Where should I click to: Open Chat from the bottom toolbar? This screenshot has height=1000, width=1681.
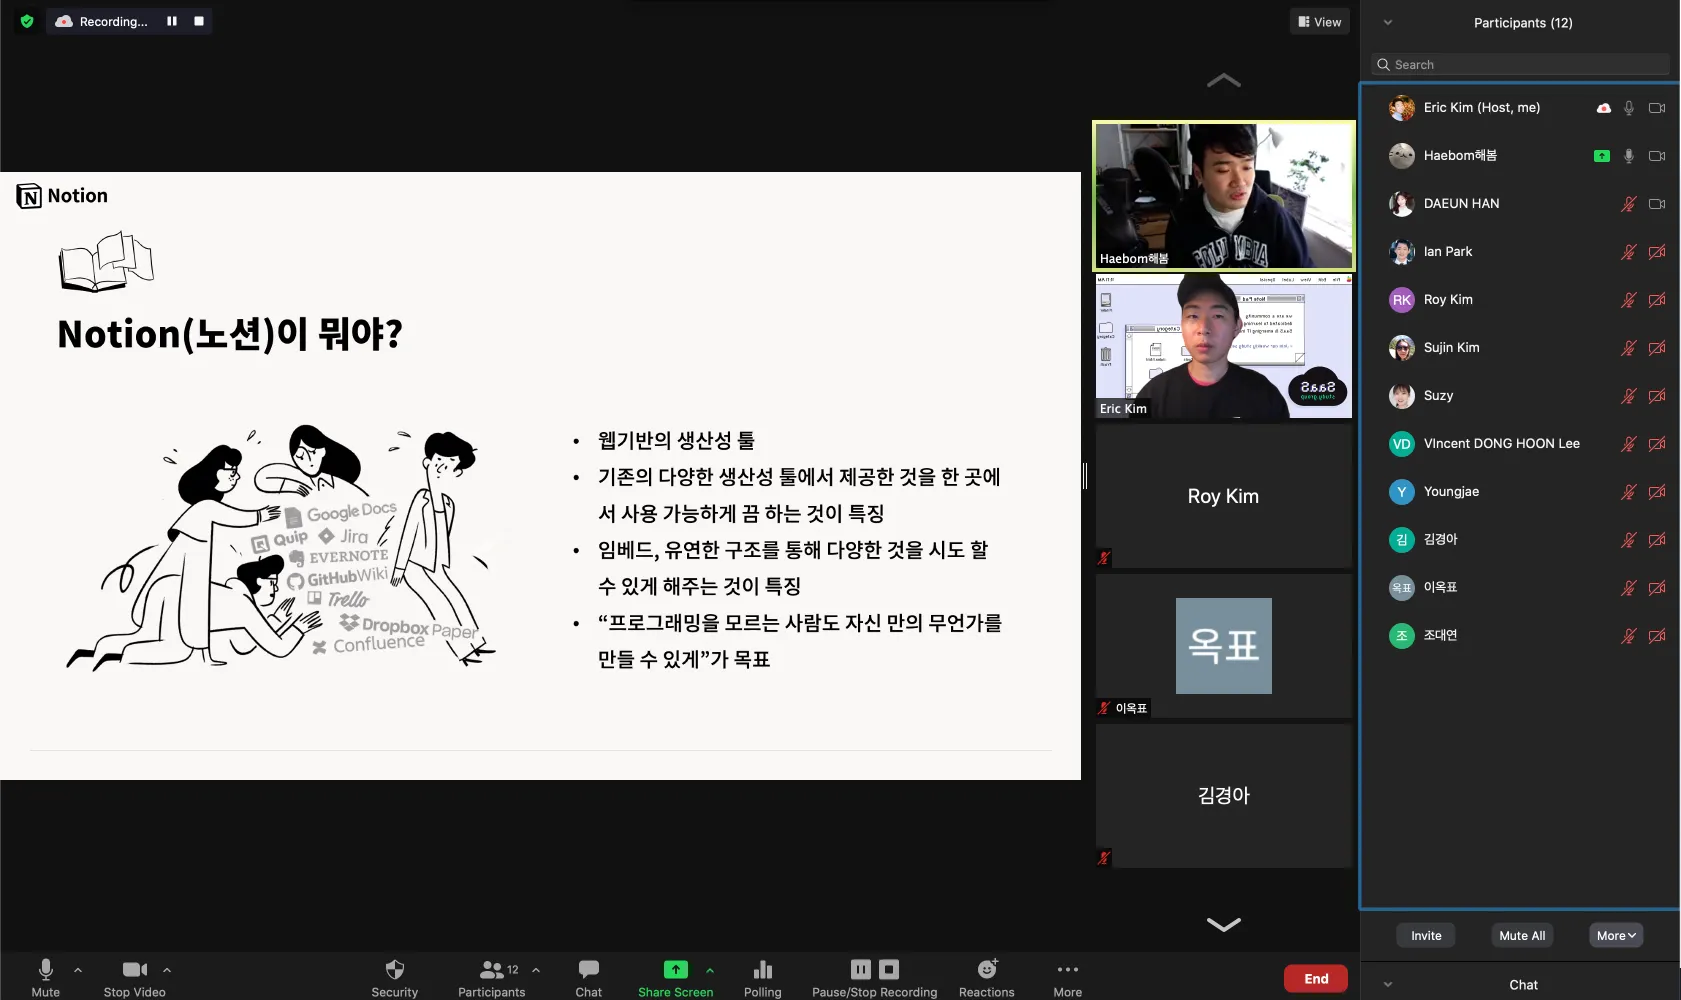589,977
